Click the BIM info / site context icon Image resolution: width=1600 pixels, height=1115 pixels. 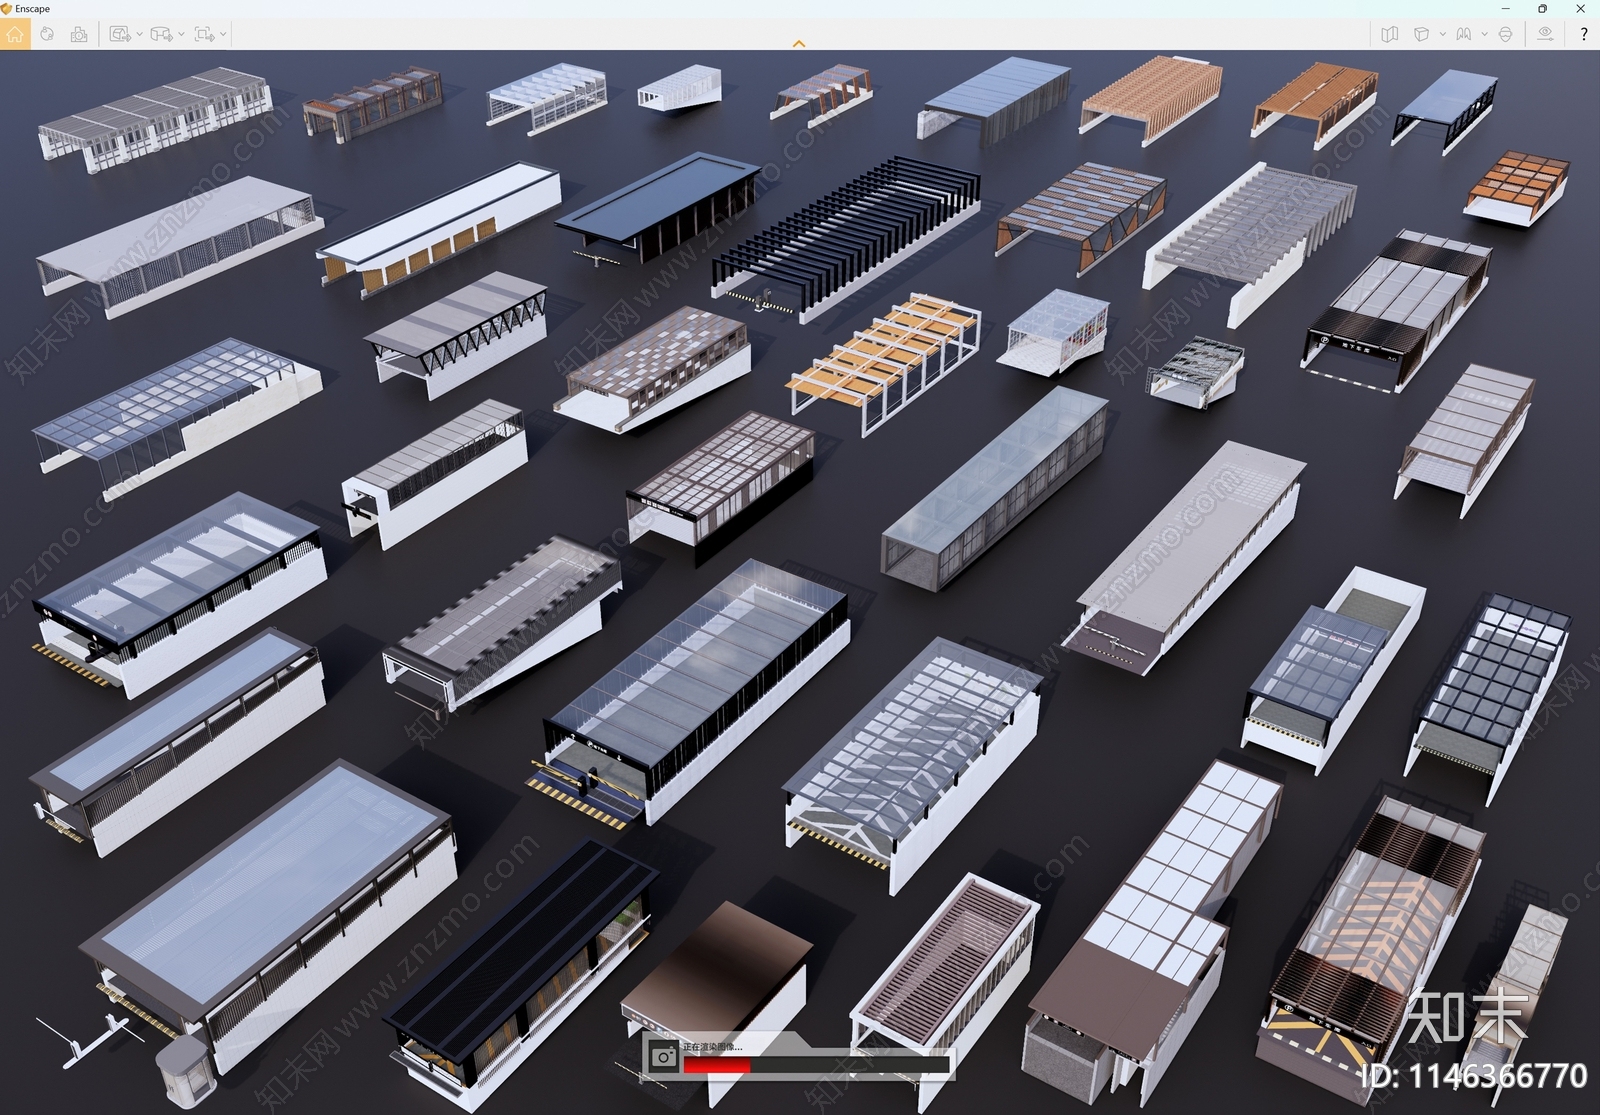(1464, 34)
